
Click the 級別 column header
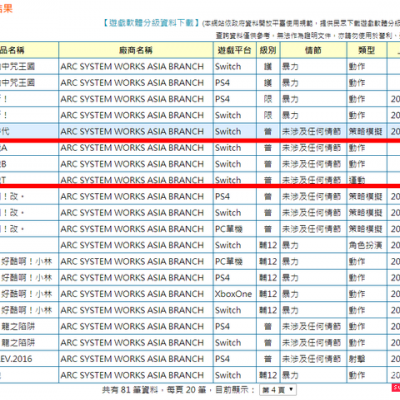(x=268, y=50)
